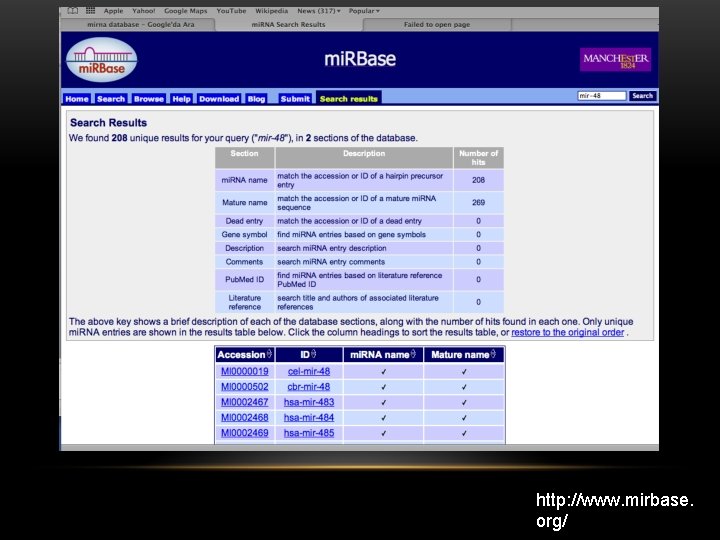Sort table by ID column arrow

click(x=314, y=354)
